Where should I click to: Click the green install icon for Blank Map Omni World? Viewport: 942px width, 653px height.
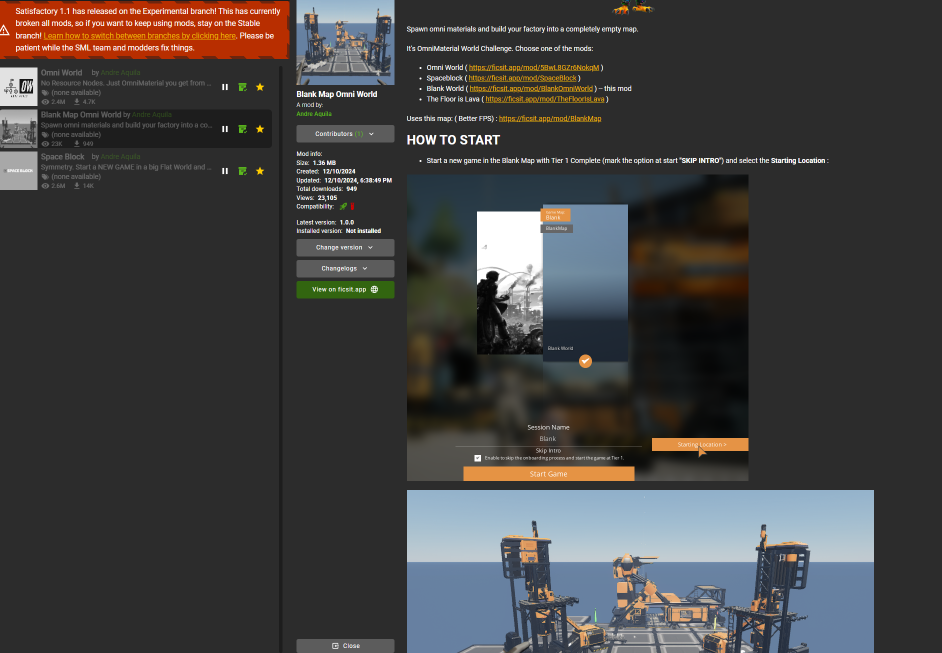242,128
